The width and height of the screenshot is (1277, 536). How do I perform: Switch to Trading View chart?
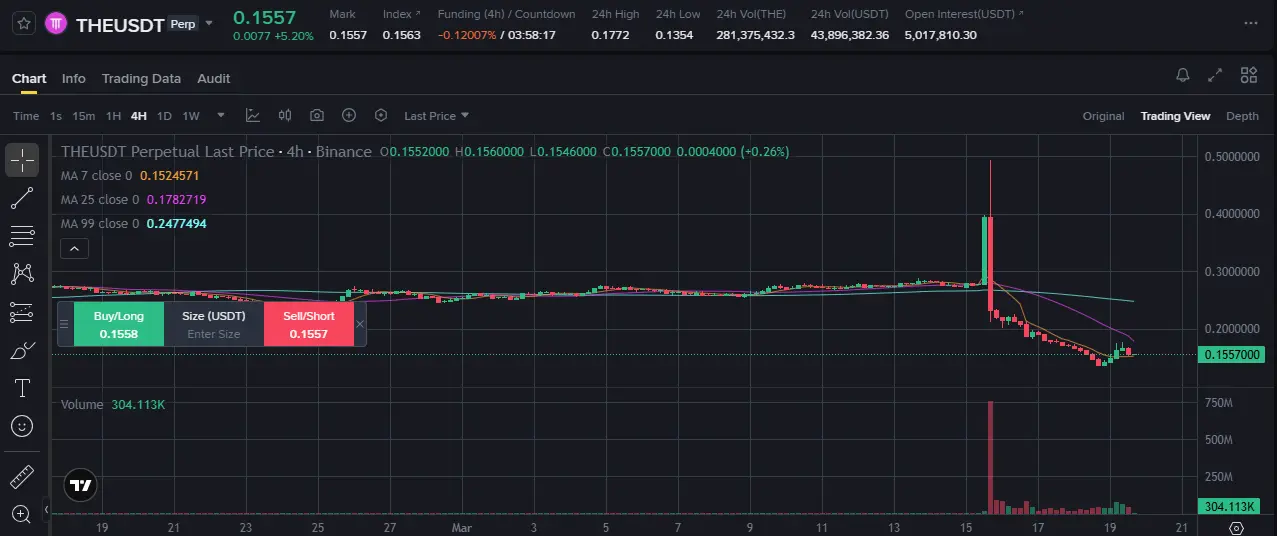[1175, 116]
